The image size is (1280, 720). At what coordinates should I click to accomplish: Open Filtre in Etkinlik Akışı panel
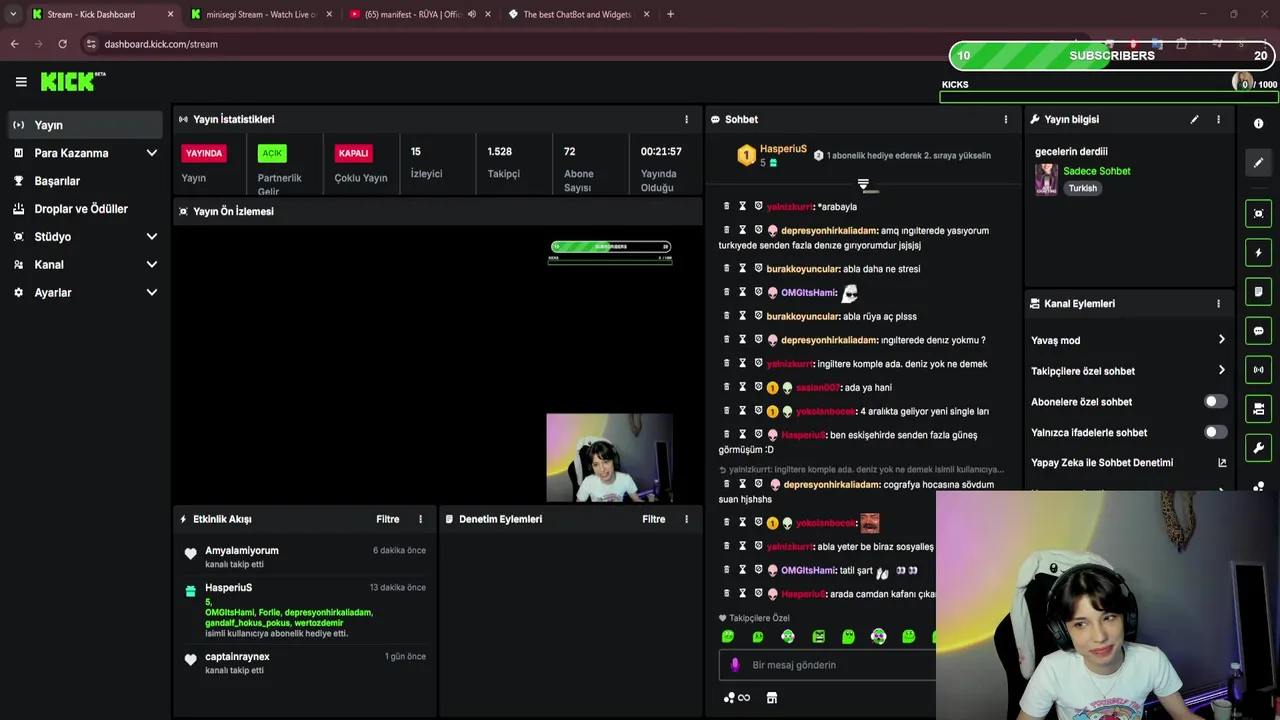pyautogui.click(x=387, y=519)
